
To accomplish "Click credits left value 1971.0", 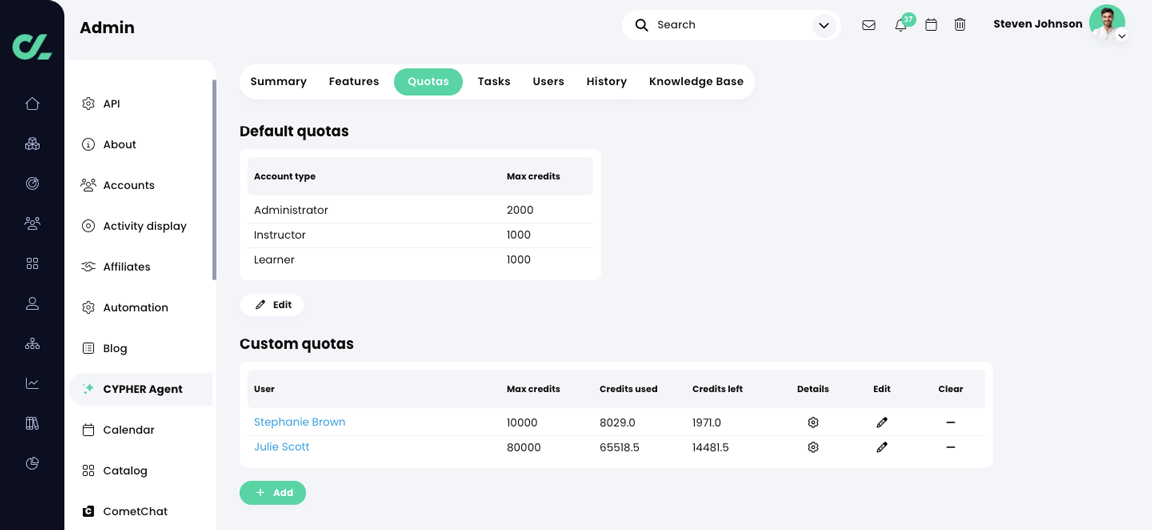I will pyautogui.click(x=707, y=423).
